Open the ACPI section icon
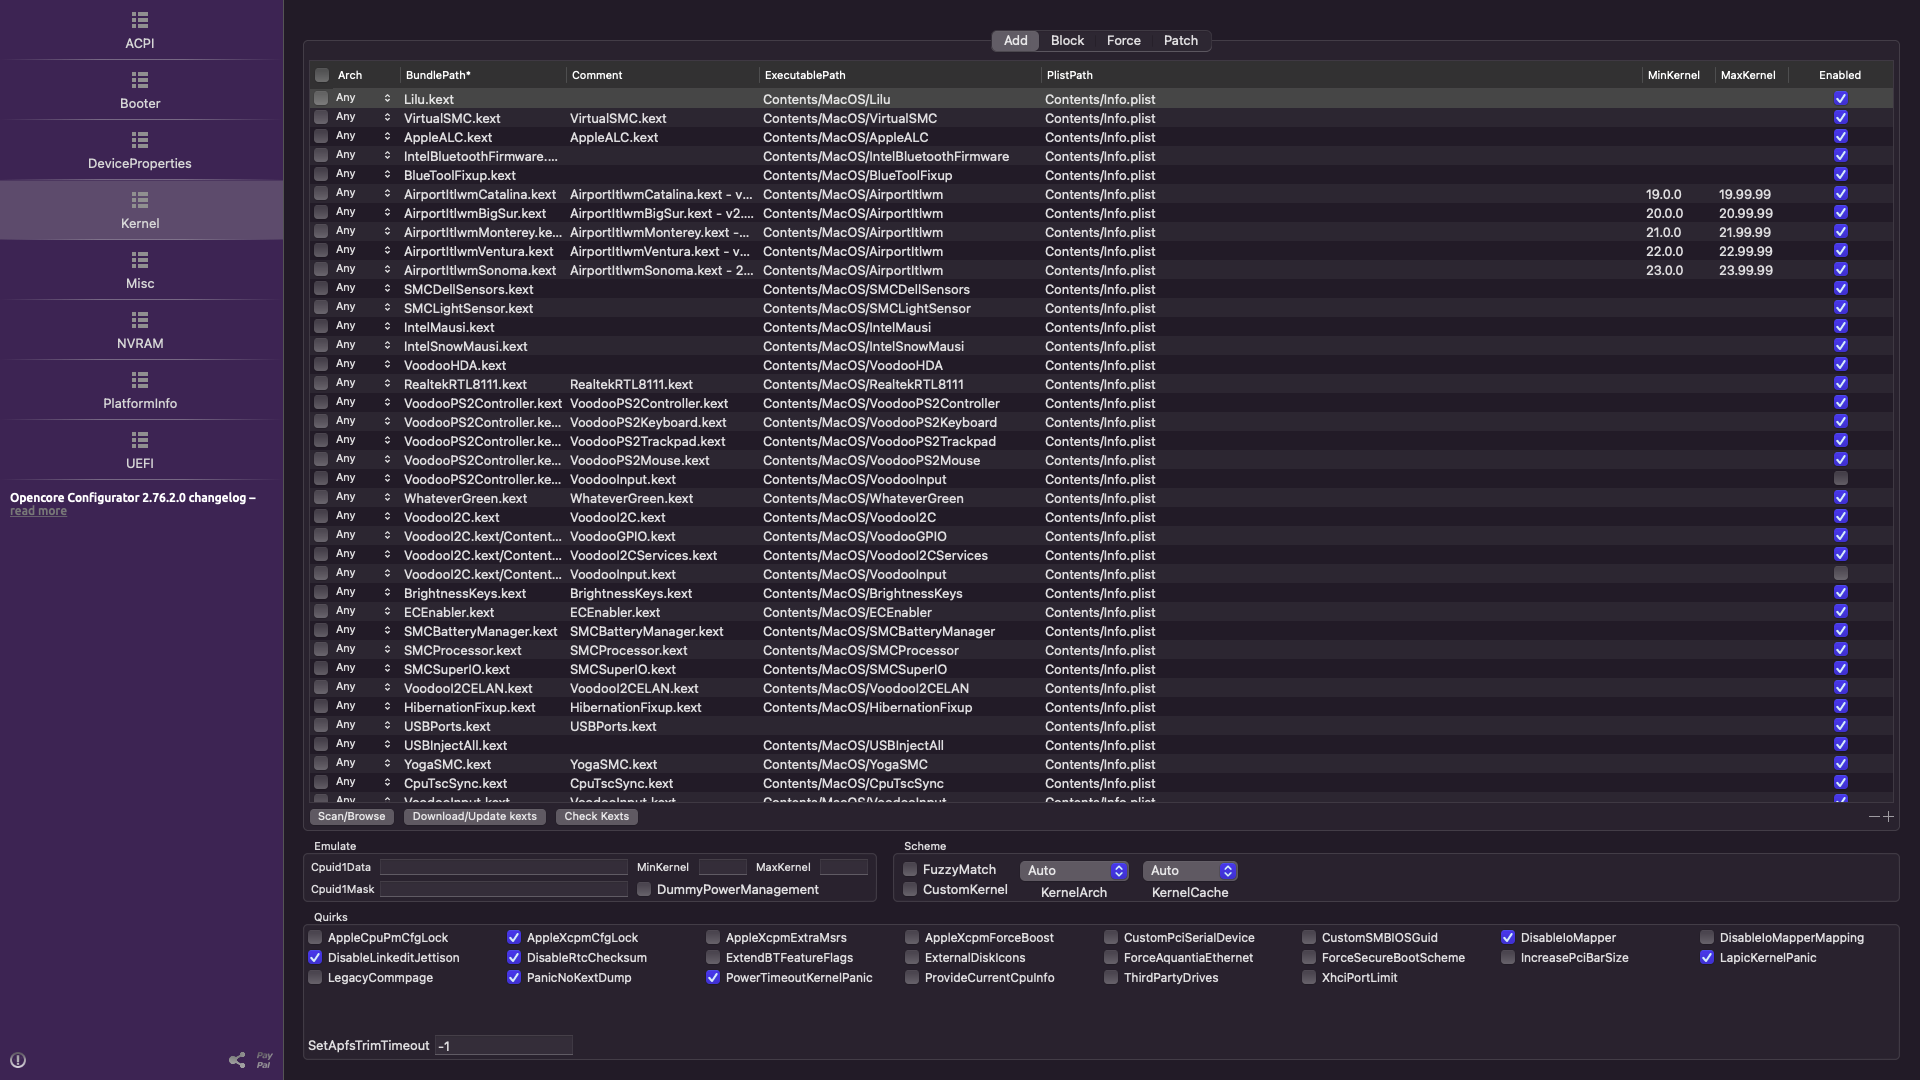The image size is (1920, 1080). click(x=140, y=20)
